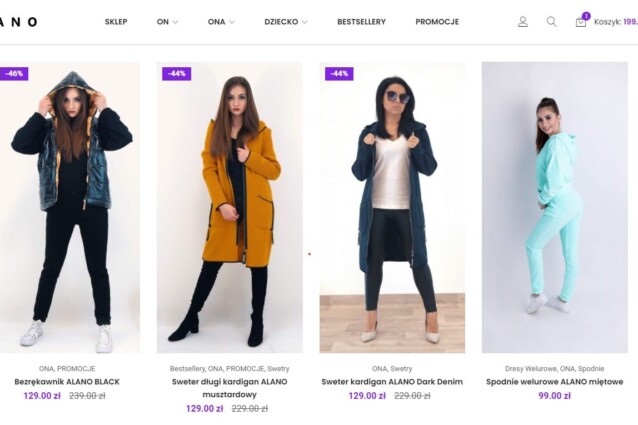638x425 pixels.
Task: Expand the DZIECKO menu dropdown
Action: point(285,21)
